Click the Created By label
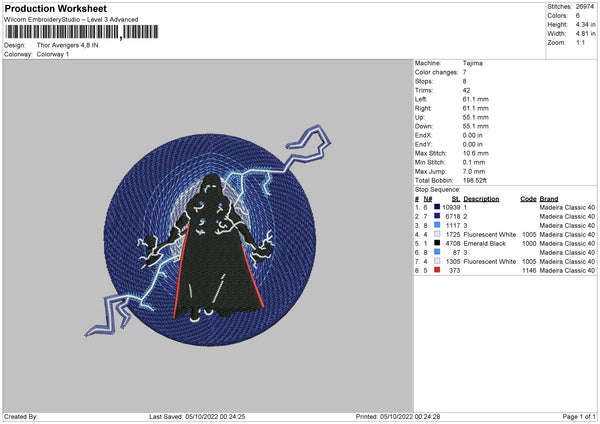 tap(21, 416)
